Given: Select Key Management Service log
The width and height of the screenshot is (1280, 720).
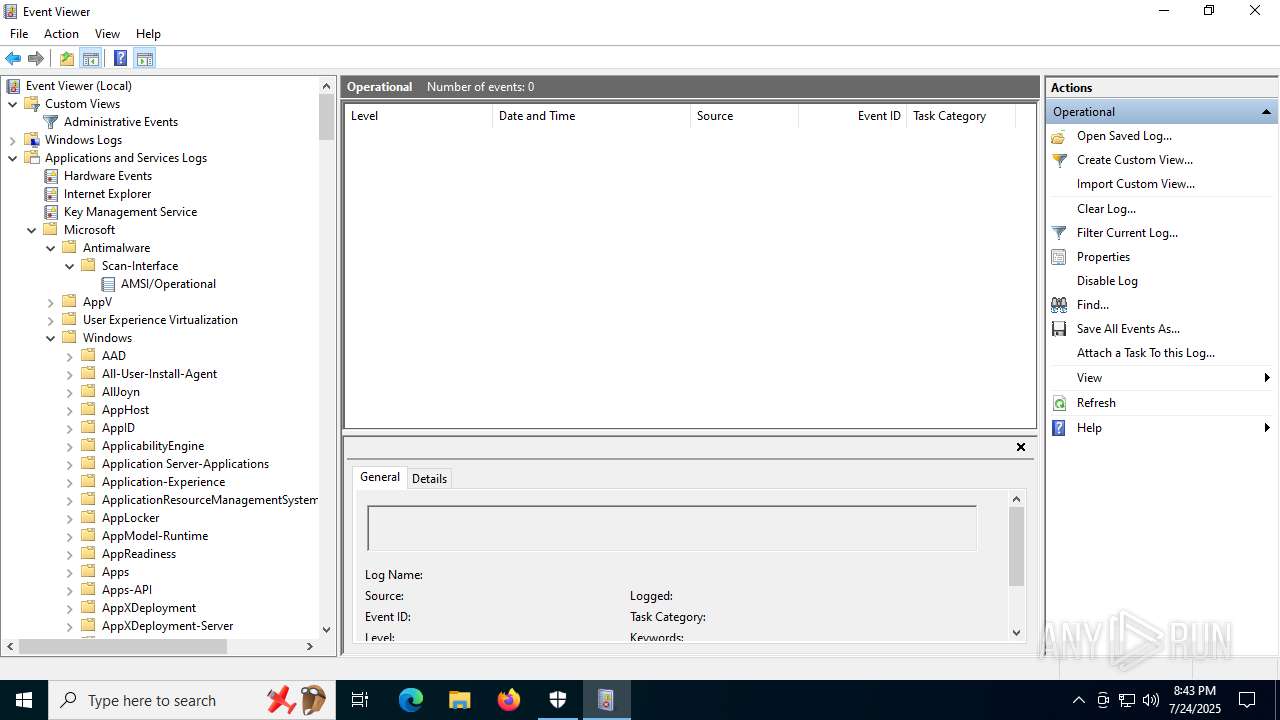Looking at the screenshot, I should coord(130,212).
